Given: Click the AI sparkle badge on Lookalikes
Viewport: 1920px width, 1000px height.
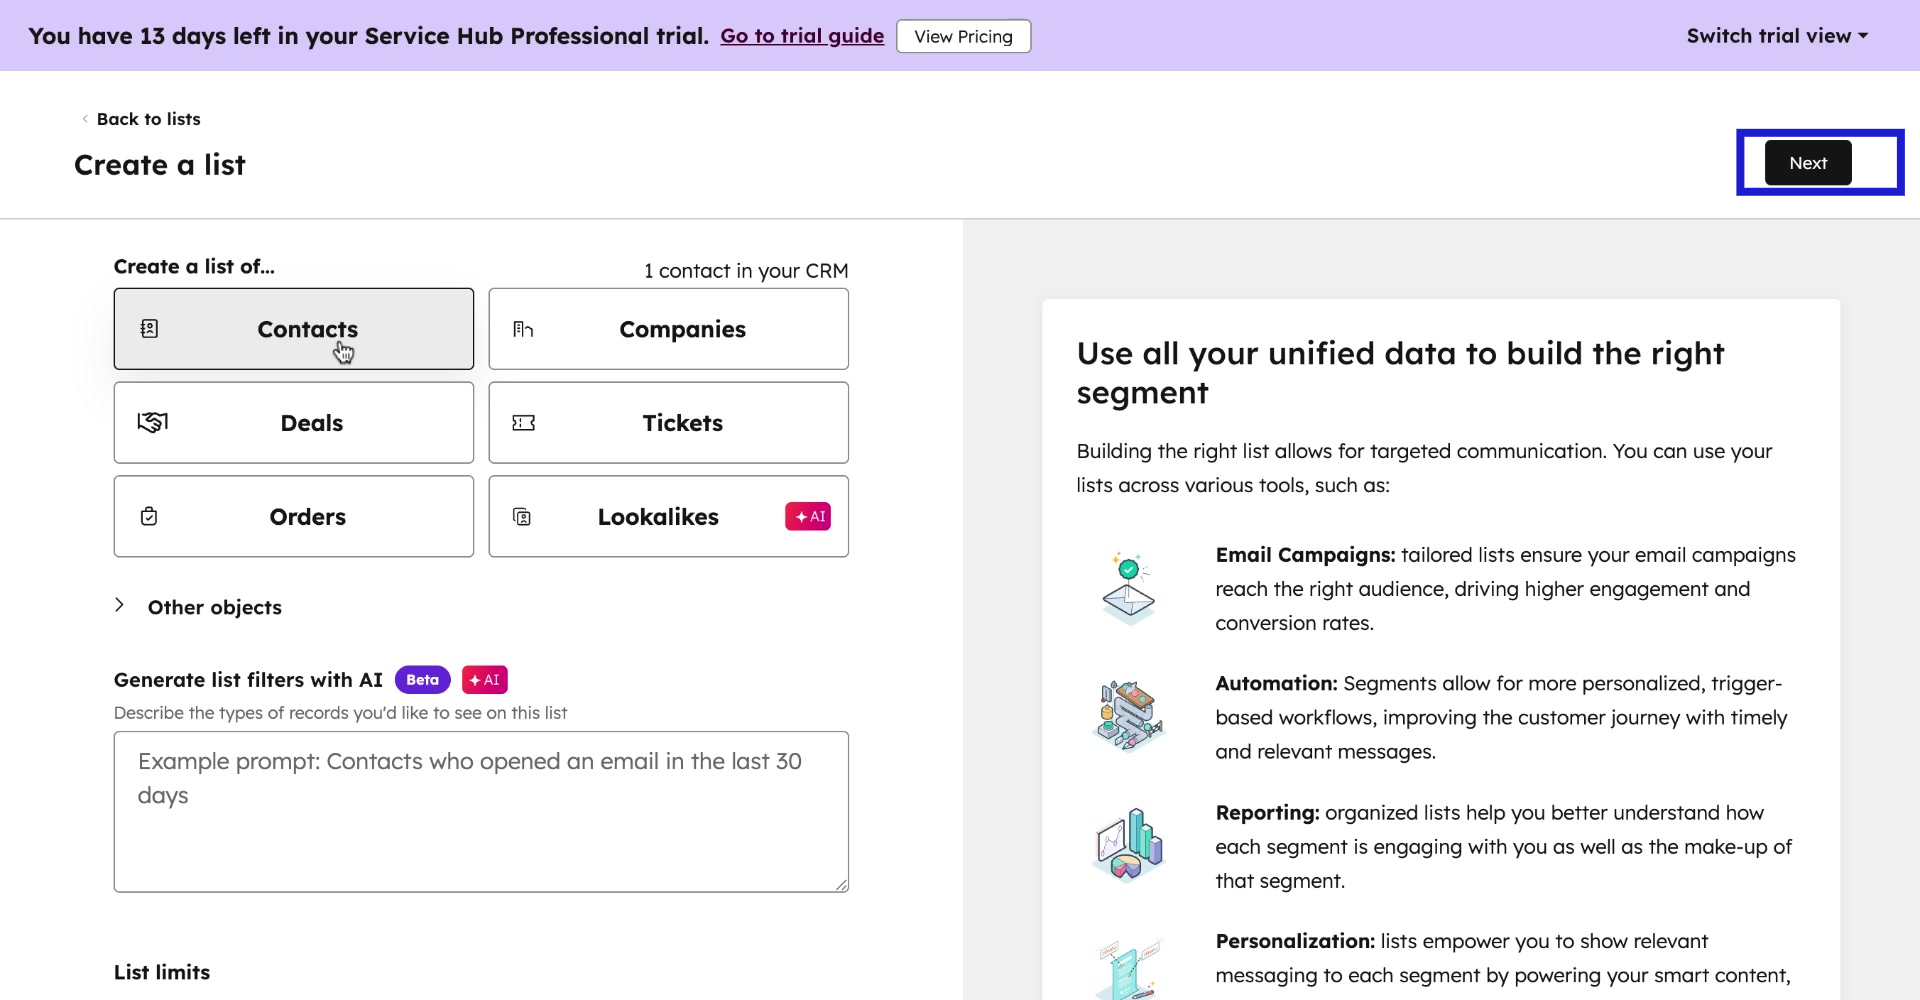Looking at the screenshot, I should [808, 516].
